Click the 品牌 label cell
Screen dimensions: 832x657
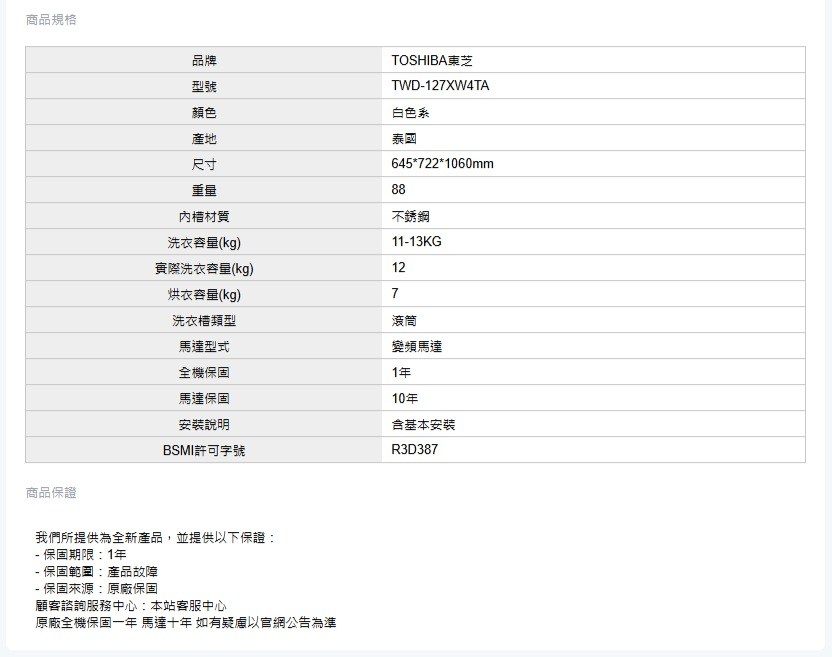point(204,60)
